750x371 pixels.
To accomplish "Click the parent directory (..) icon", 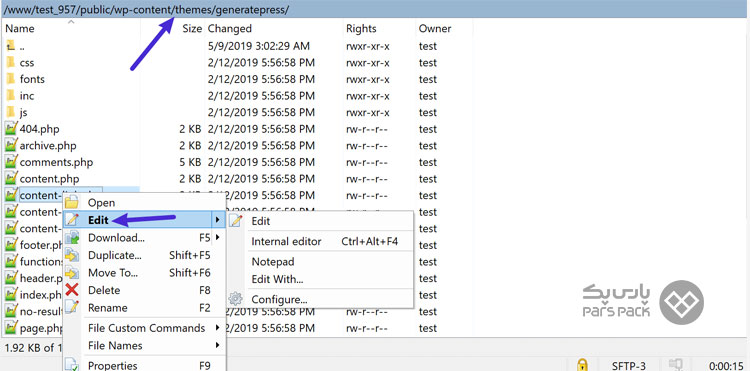I will 11,46.
